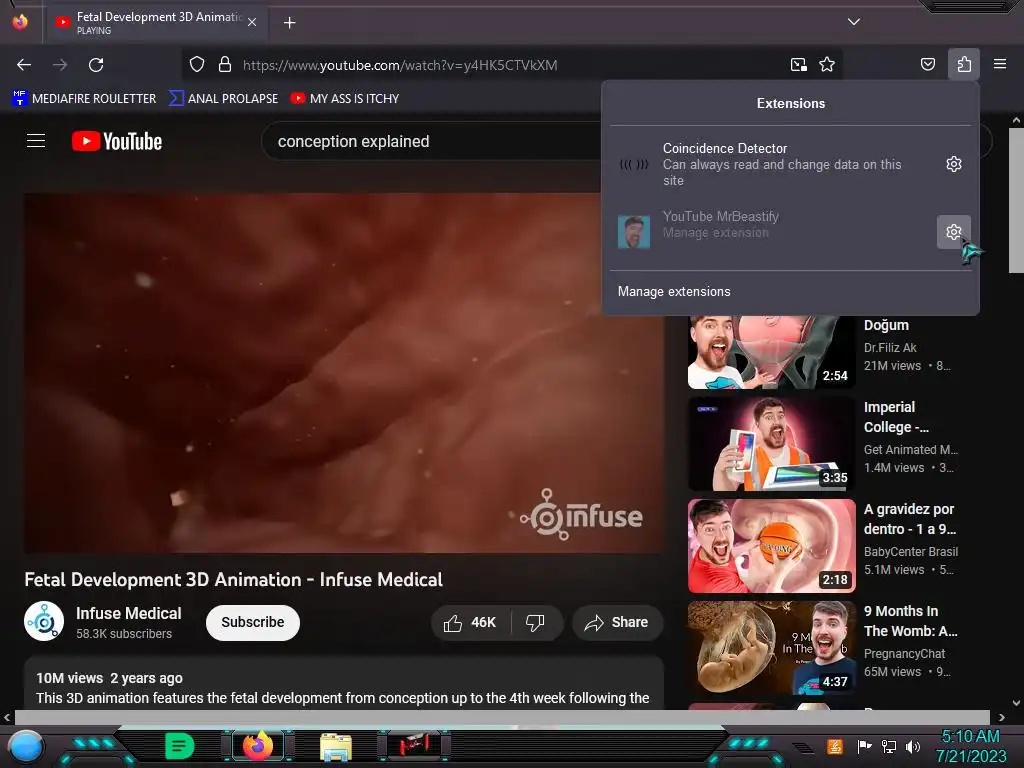Open Manage extensions
The height and width of the screenshot is (768, 1024).
pyautogui.click(x=674, y=291)
